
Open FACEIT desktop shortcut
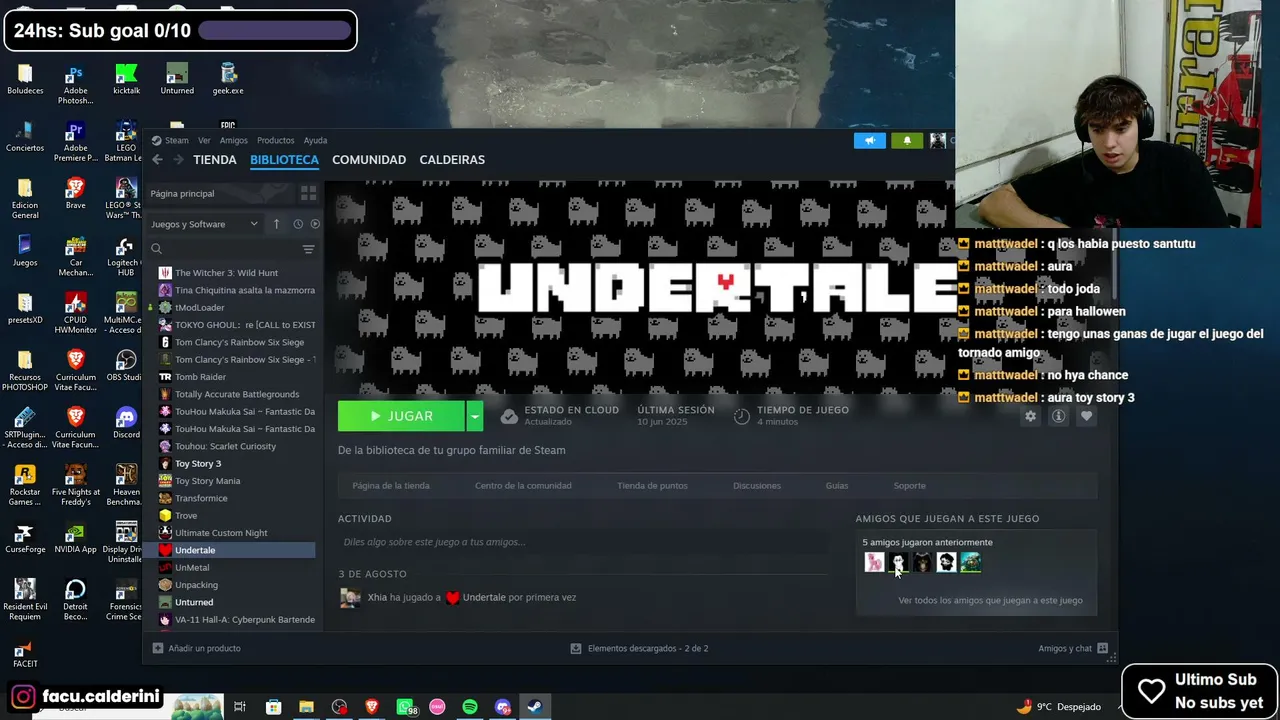point(25,653)
